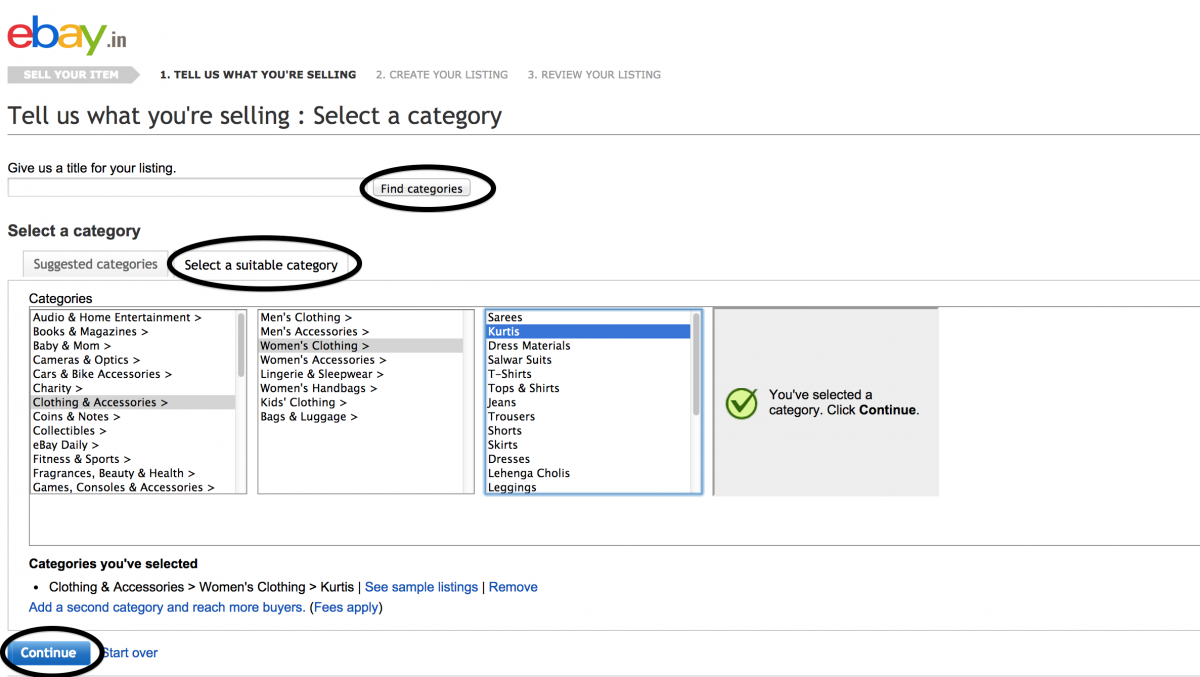Remove the selected Kurtis category

(x=513, y=587)
